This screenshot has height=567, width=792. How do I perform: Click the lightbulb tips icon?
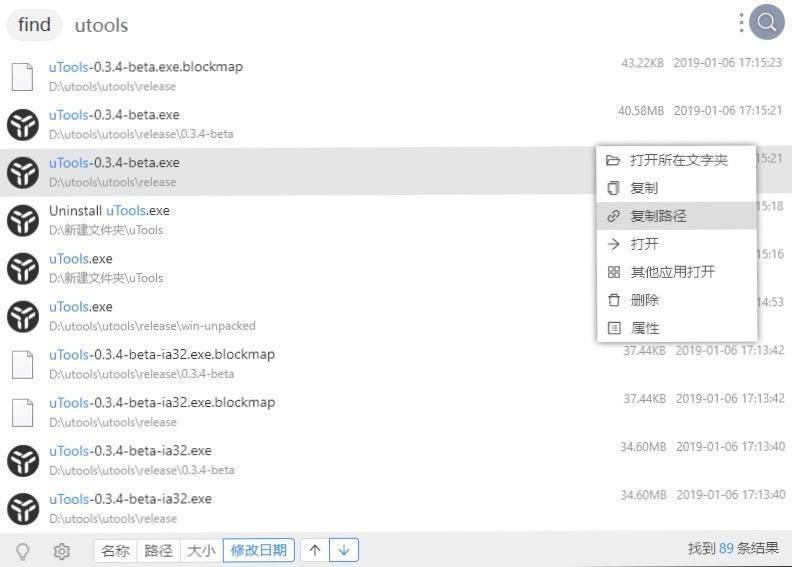22,550
